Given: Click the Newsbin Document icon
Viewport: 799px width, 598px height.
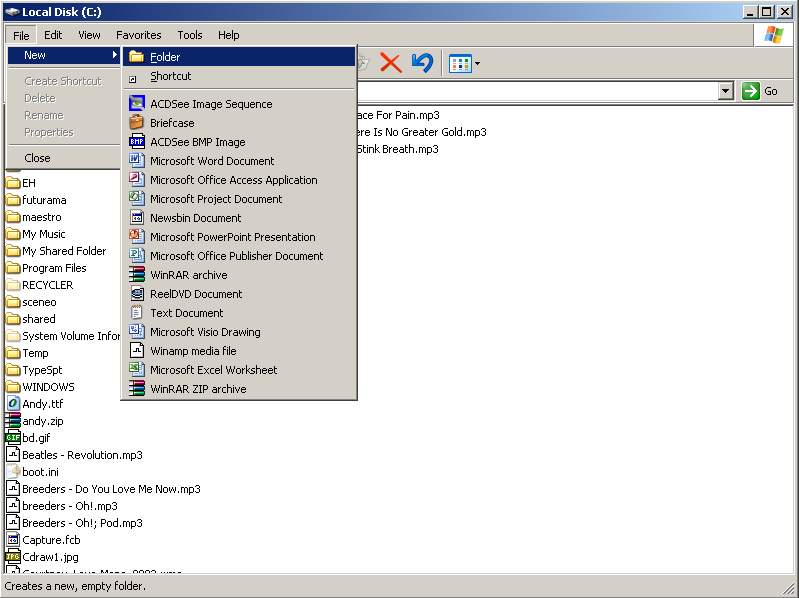Looking at the screenshot, I should (137, 218).
